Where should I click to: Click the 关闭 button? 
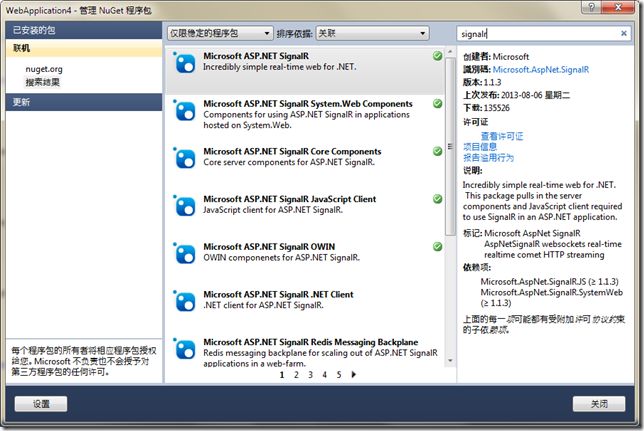[x=599, y=404]
